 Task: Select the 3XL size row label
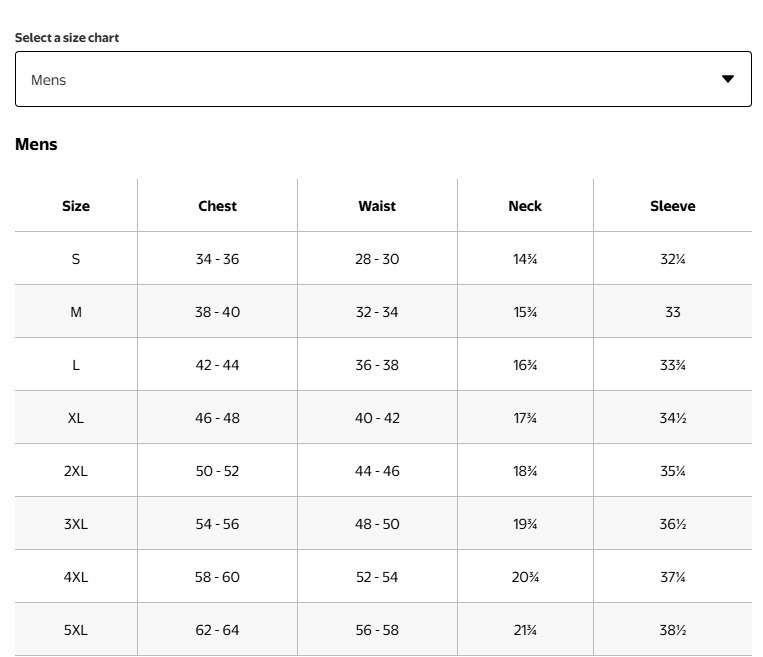pyautogui.click(x=76, y=524)
